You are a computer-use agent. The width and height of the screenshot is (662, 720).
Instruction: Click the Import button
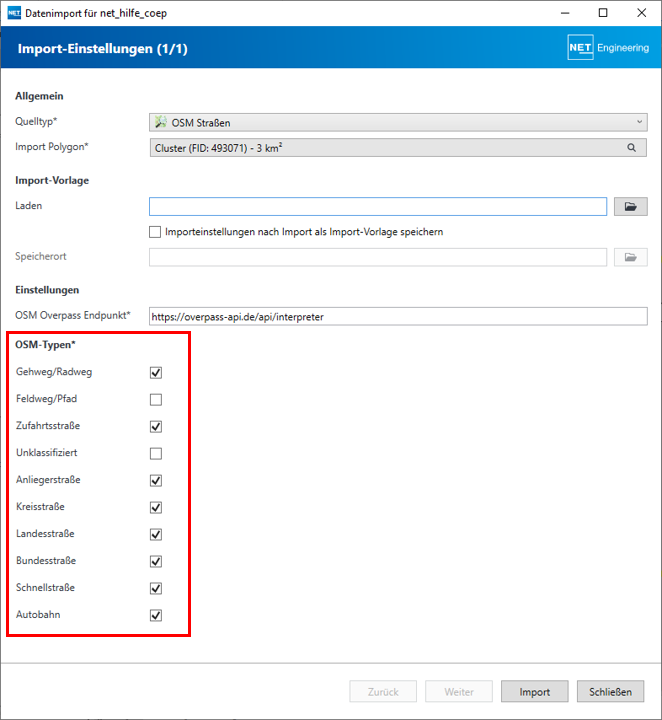(535, 692)
